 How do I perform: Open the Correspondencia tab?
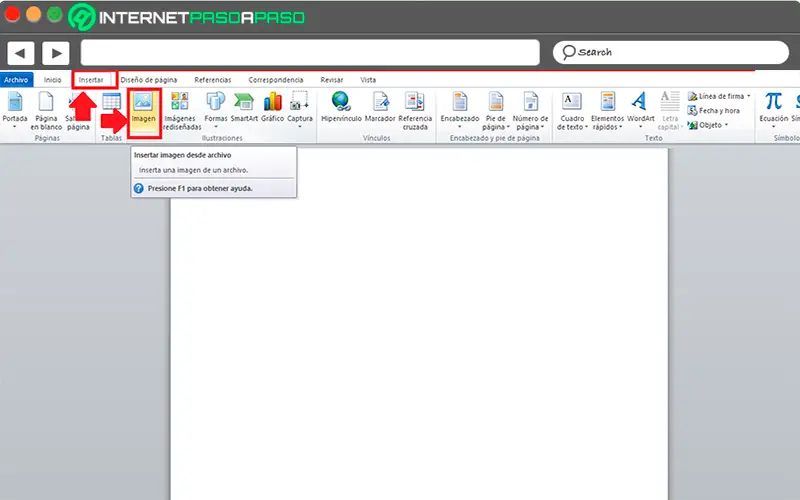click(x=276, y=80)
